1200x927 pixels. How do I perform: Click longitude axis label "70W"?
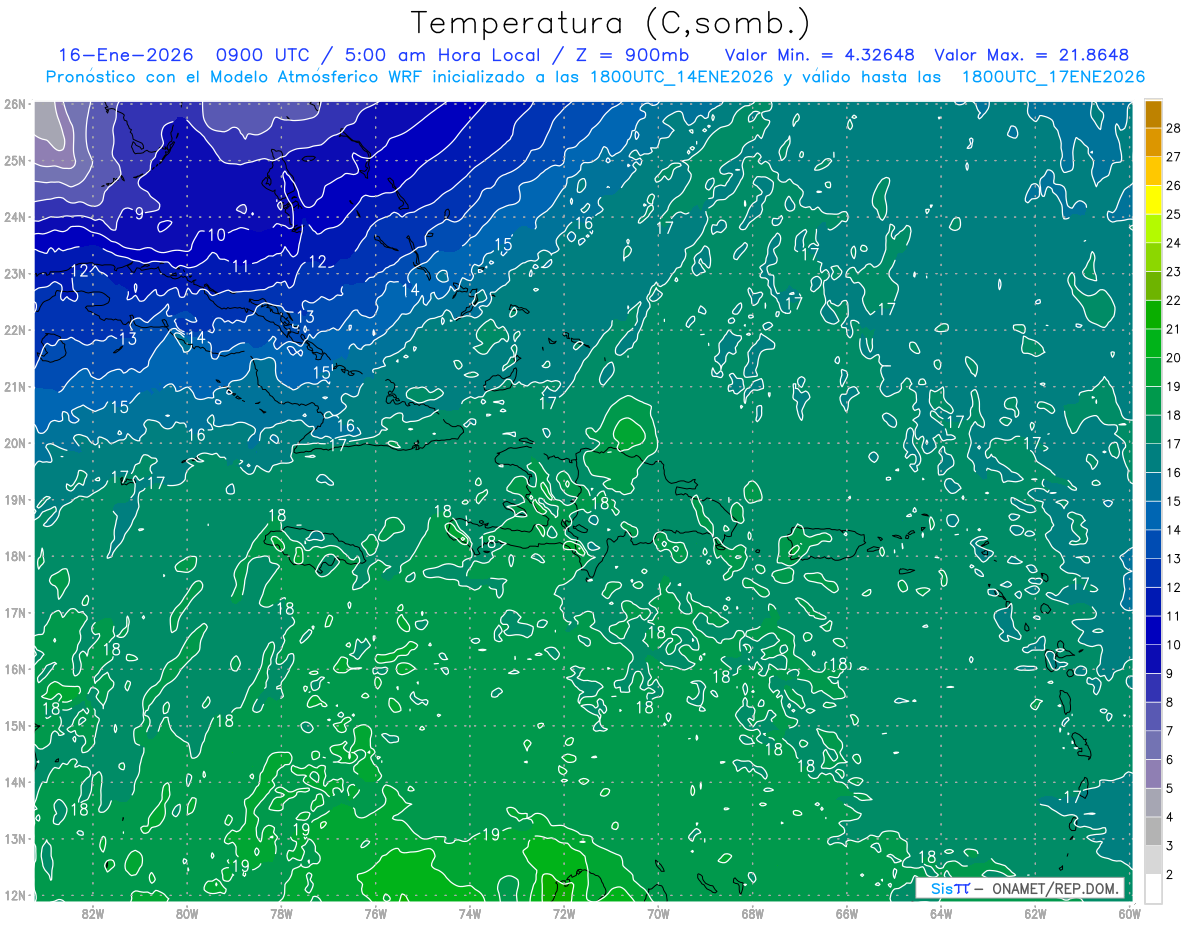click(x=658, y=913)
